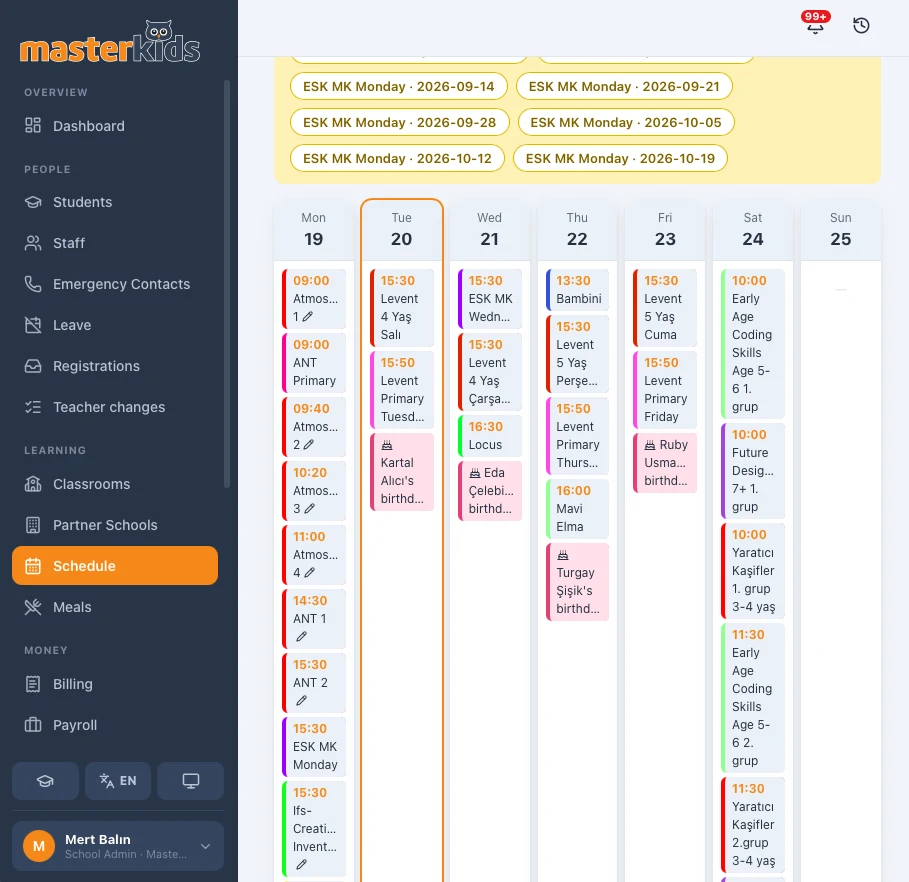909x882 pixels.
Task: Click the Meals utensils icon
Action: (33, 607)
